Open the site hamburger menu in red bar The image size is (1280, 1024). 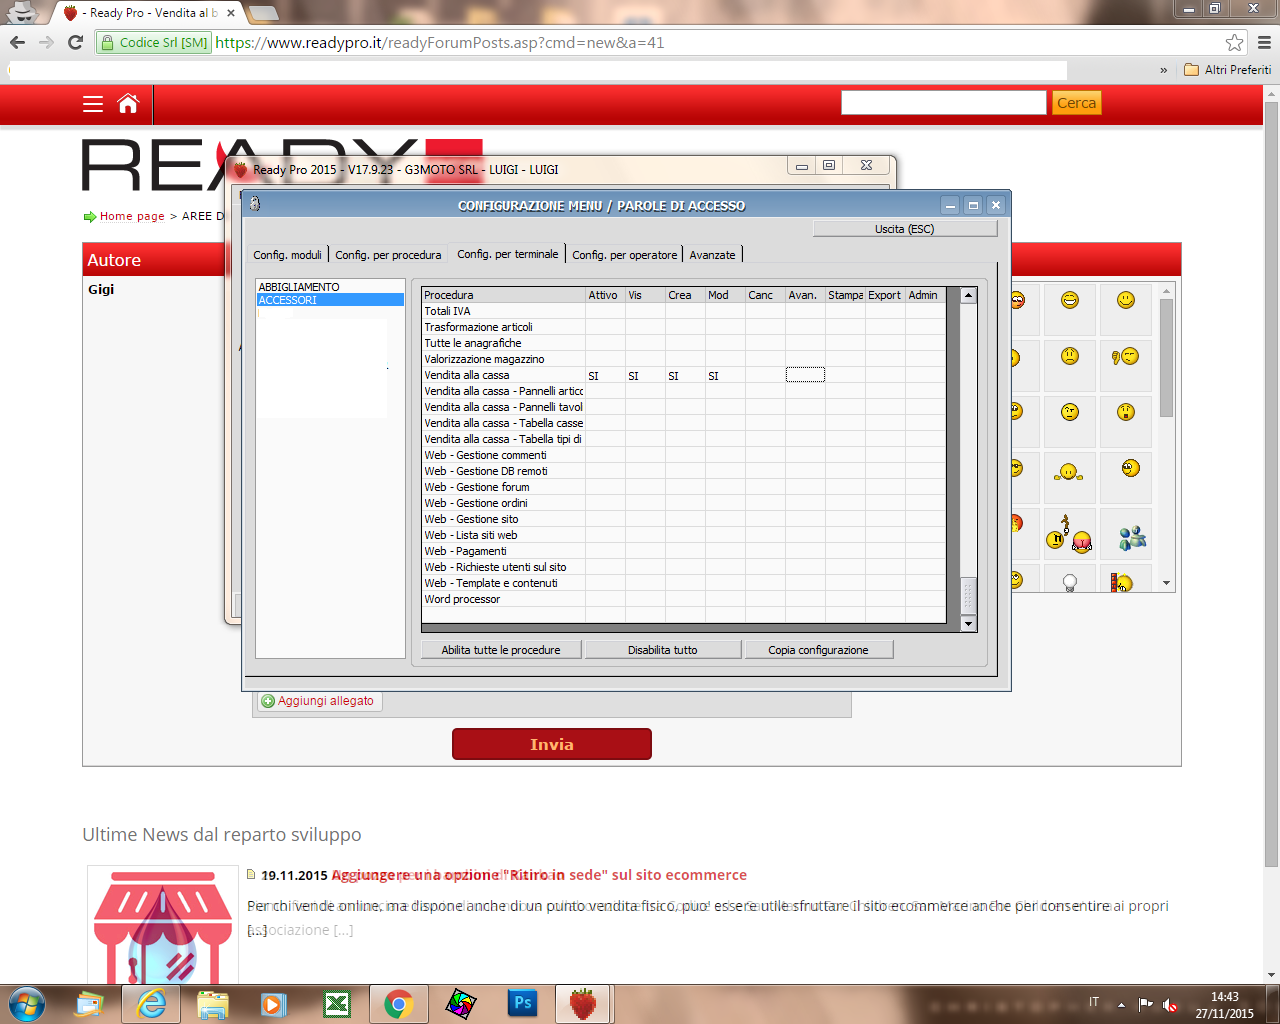tap(93, 104)
